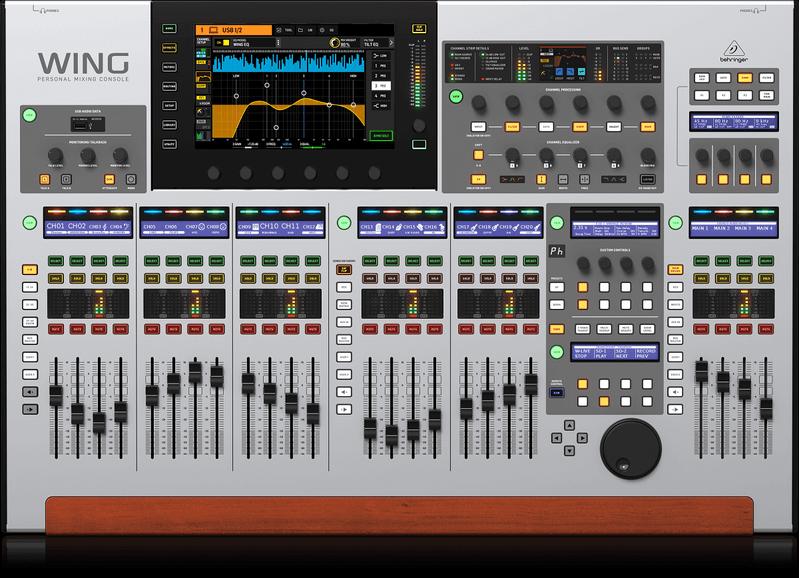The height and width of the screenshot is (578, 800).
Task: Click the green VIEW button beside channel processing
Action: click(456, 96)
